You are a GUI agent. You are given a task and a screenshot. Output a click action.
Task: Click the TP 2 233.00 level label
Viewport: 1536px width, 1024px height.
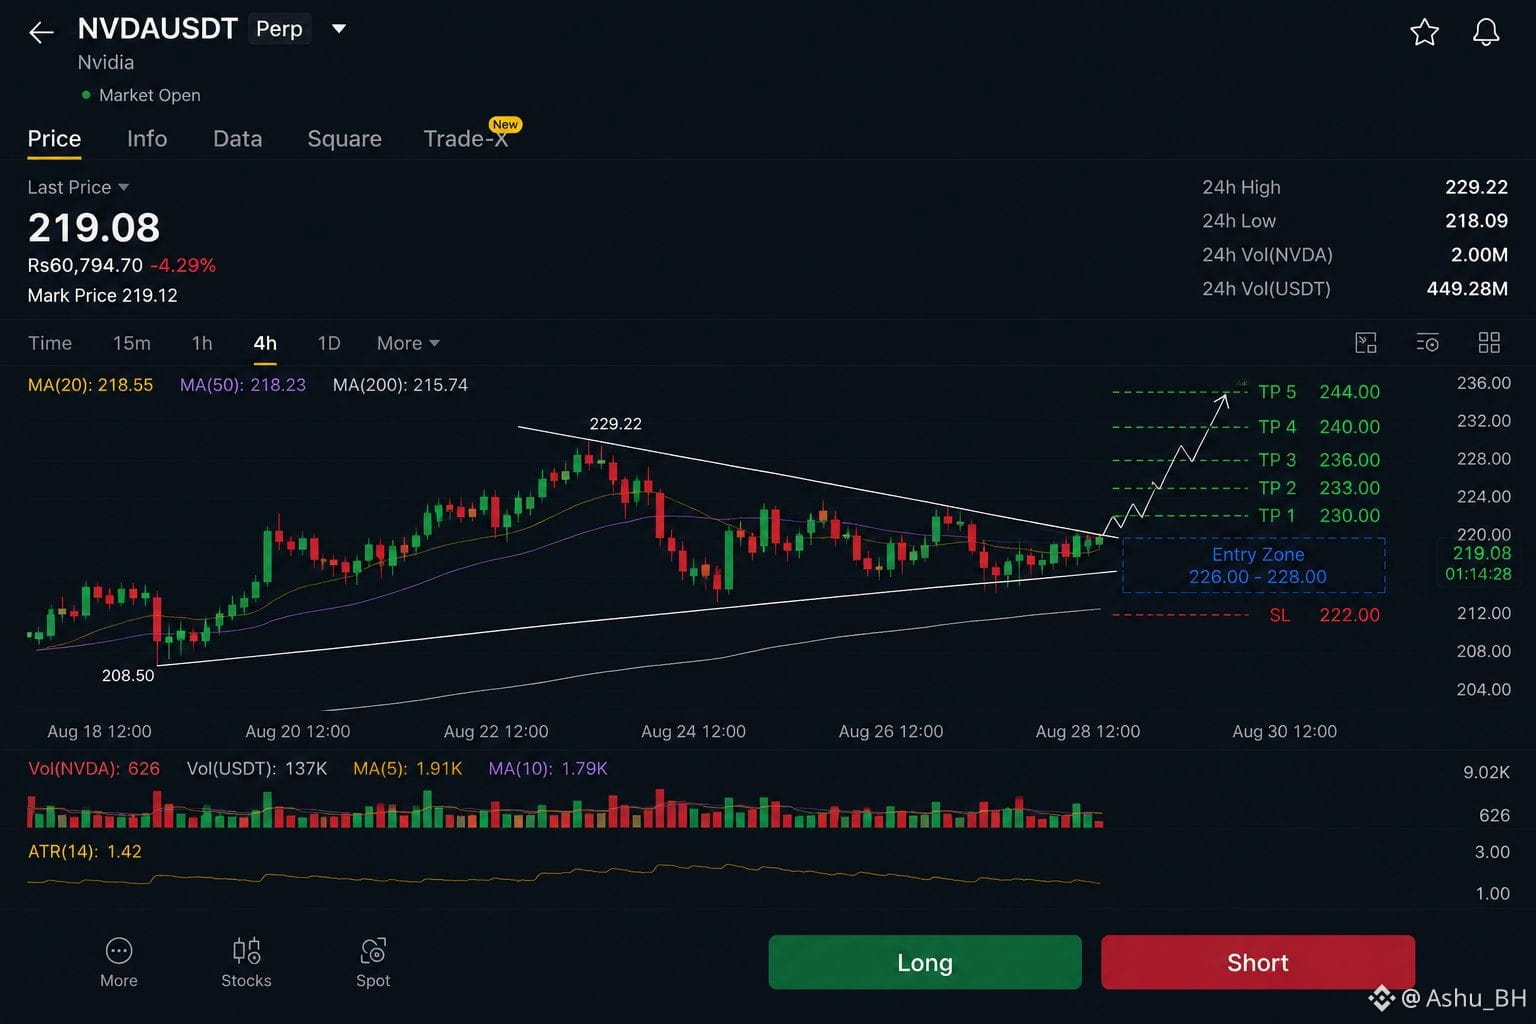click(1319, 488)
